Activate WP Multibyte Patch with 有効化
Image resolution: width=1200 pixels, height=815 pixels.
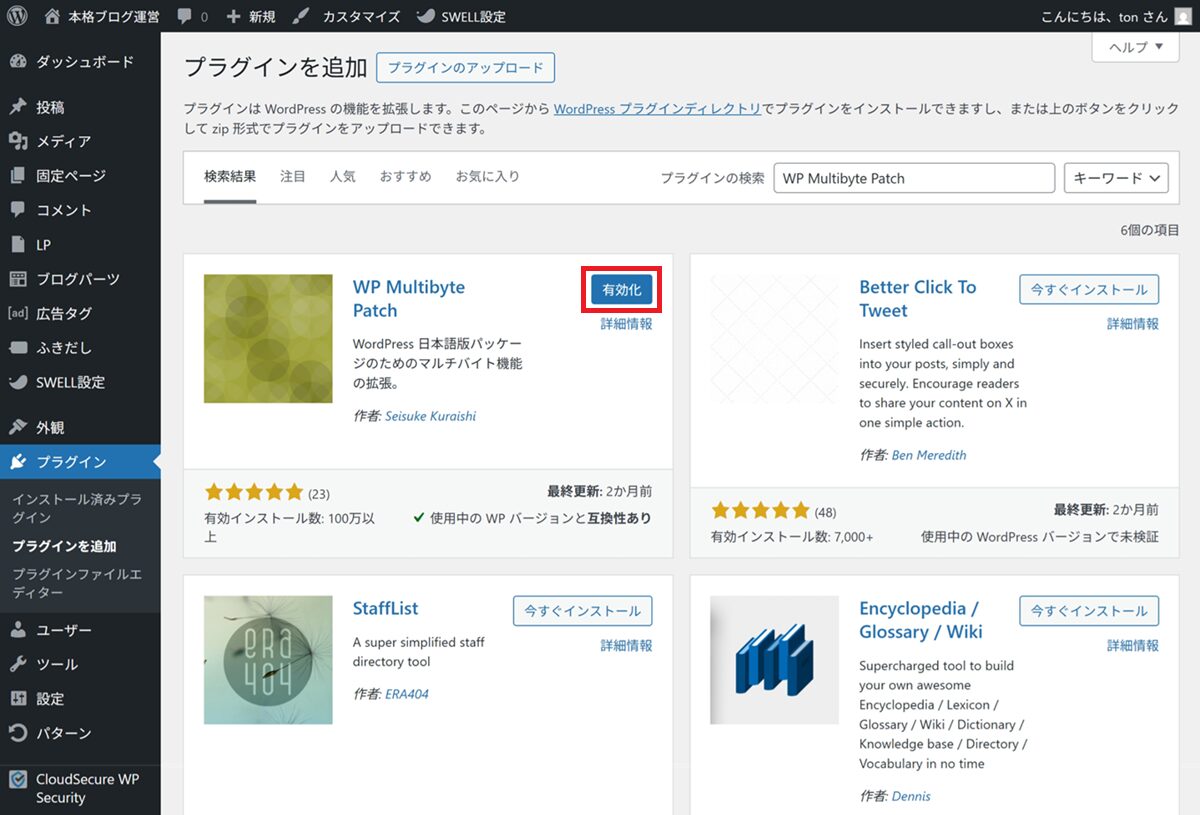coord(621,289)
